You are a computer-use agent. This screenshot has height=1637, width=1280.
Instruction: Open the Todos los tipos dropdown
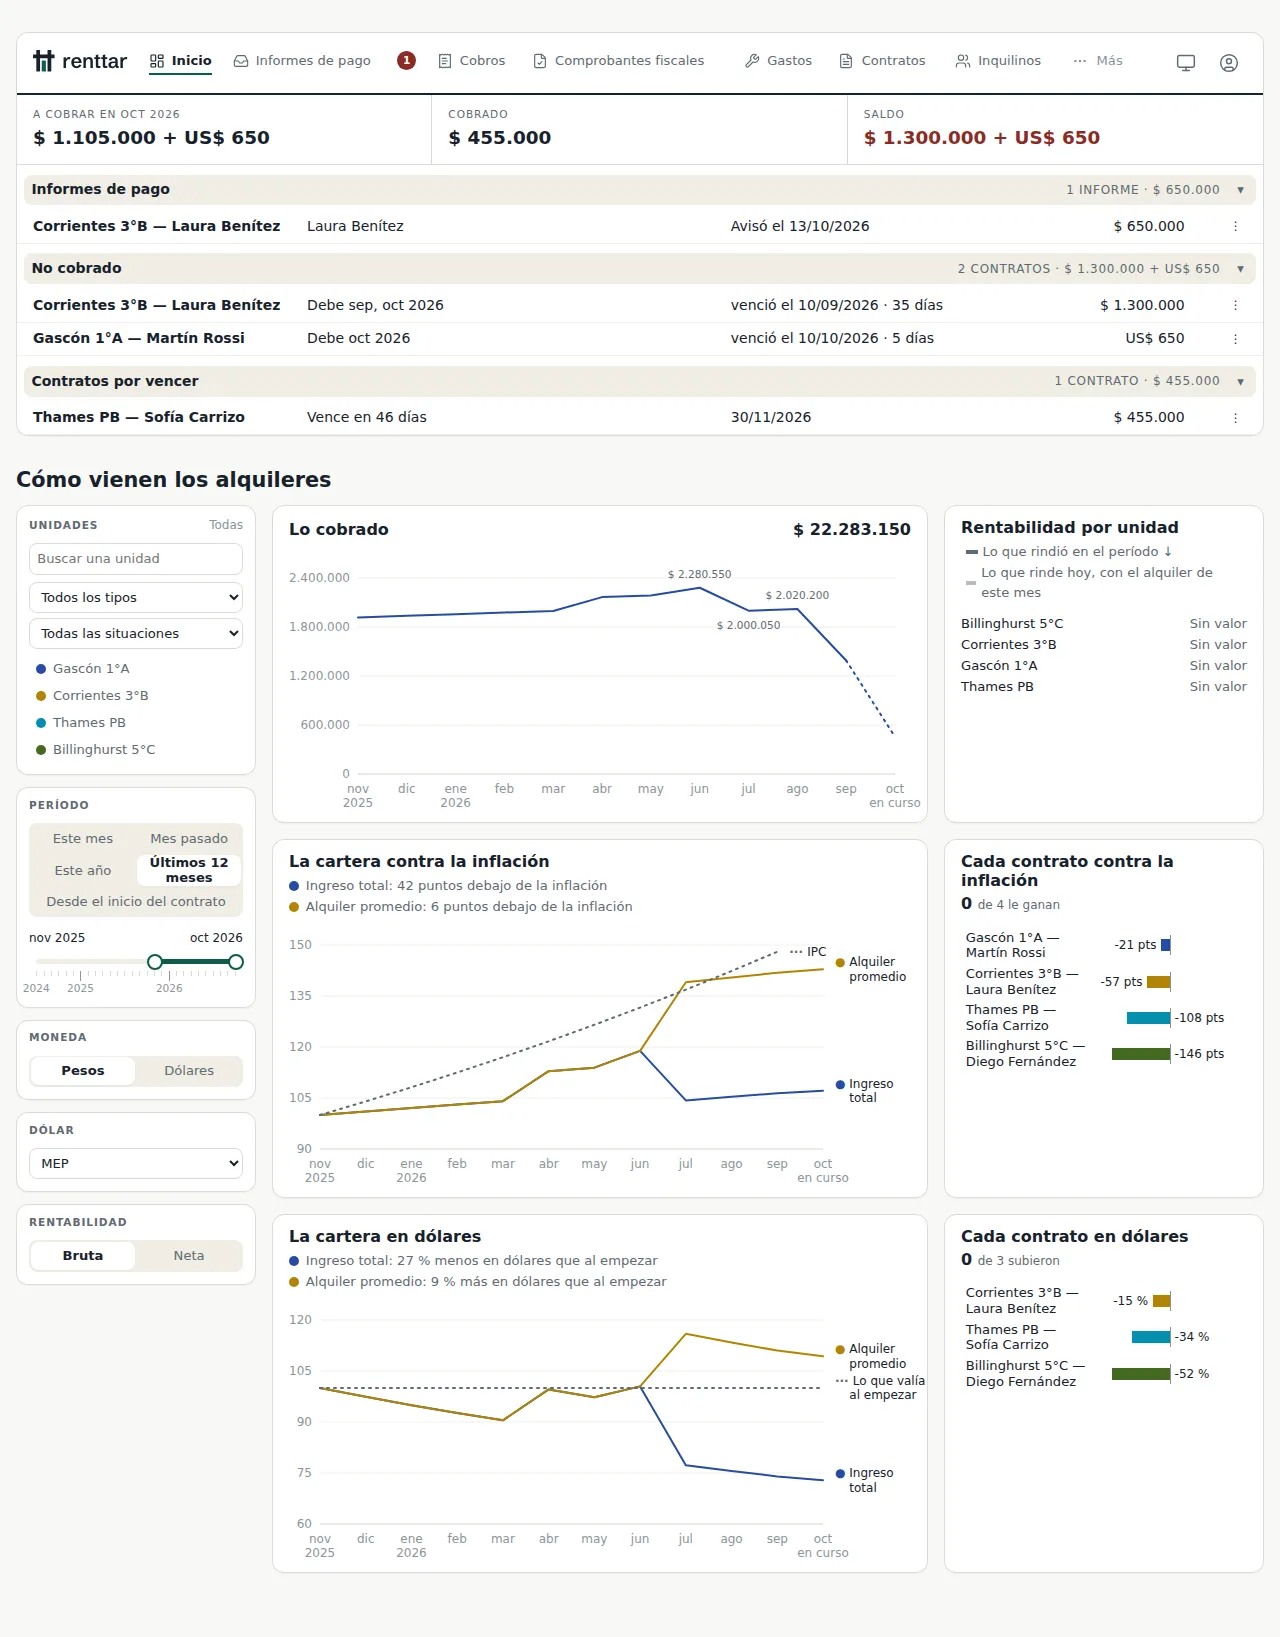[136, 597]
